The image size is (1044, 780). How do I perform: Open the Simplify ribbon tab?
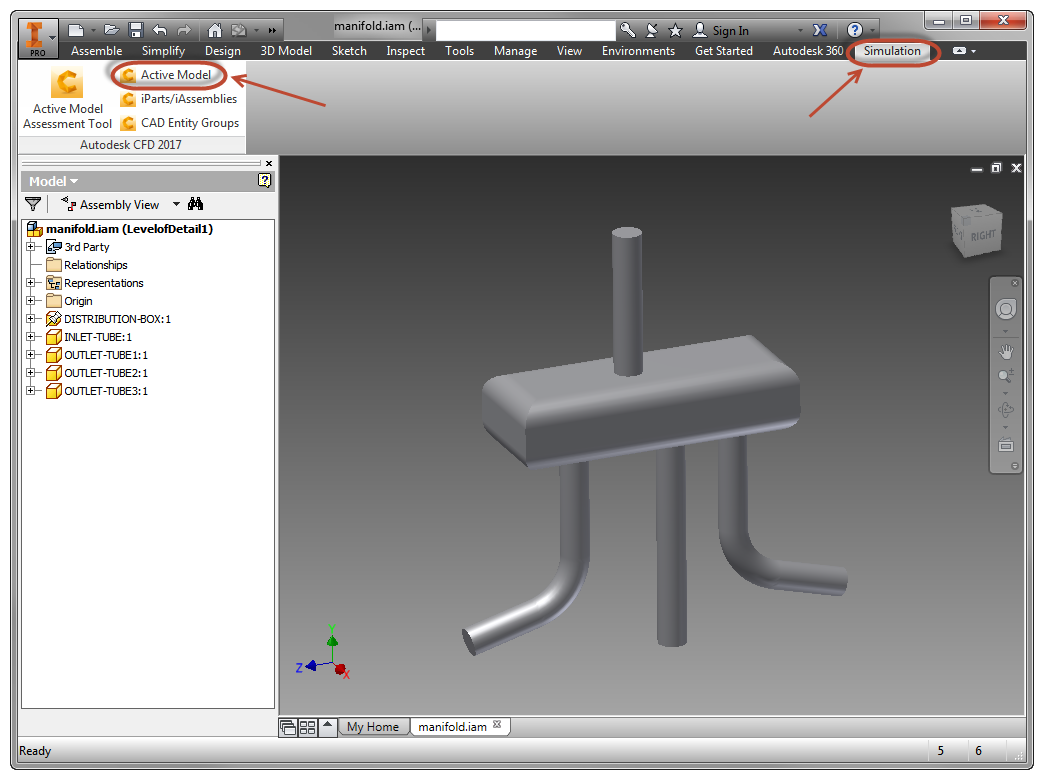click(163, 51)
